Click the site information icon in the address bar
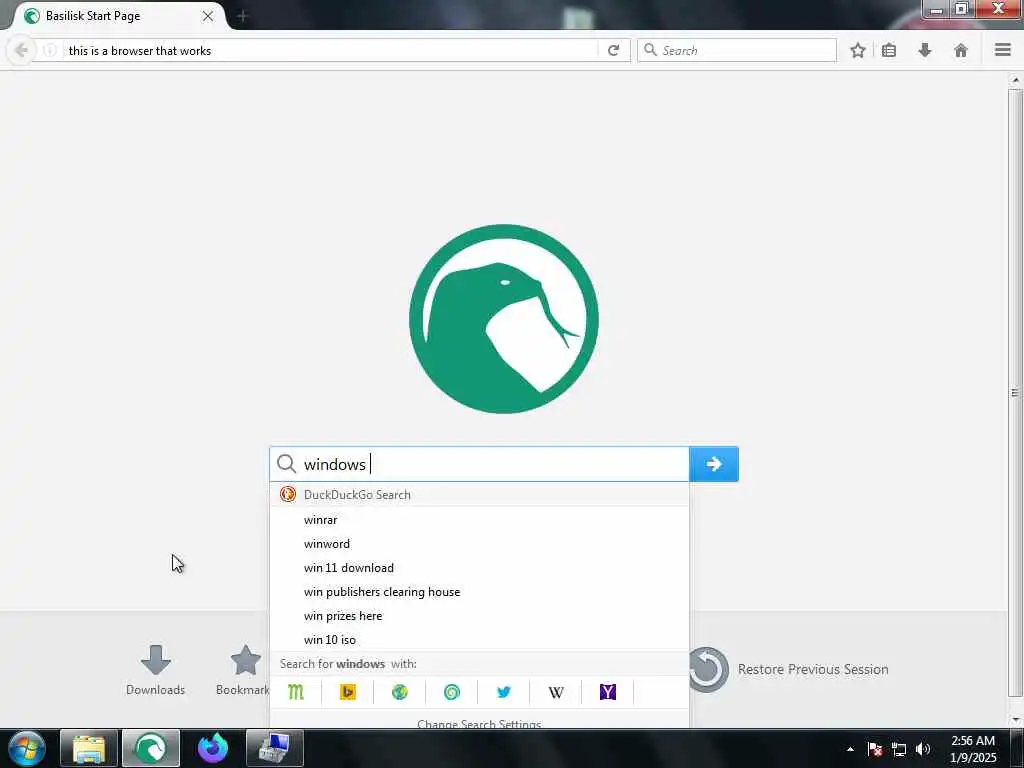 [x=50, y=50]
